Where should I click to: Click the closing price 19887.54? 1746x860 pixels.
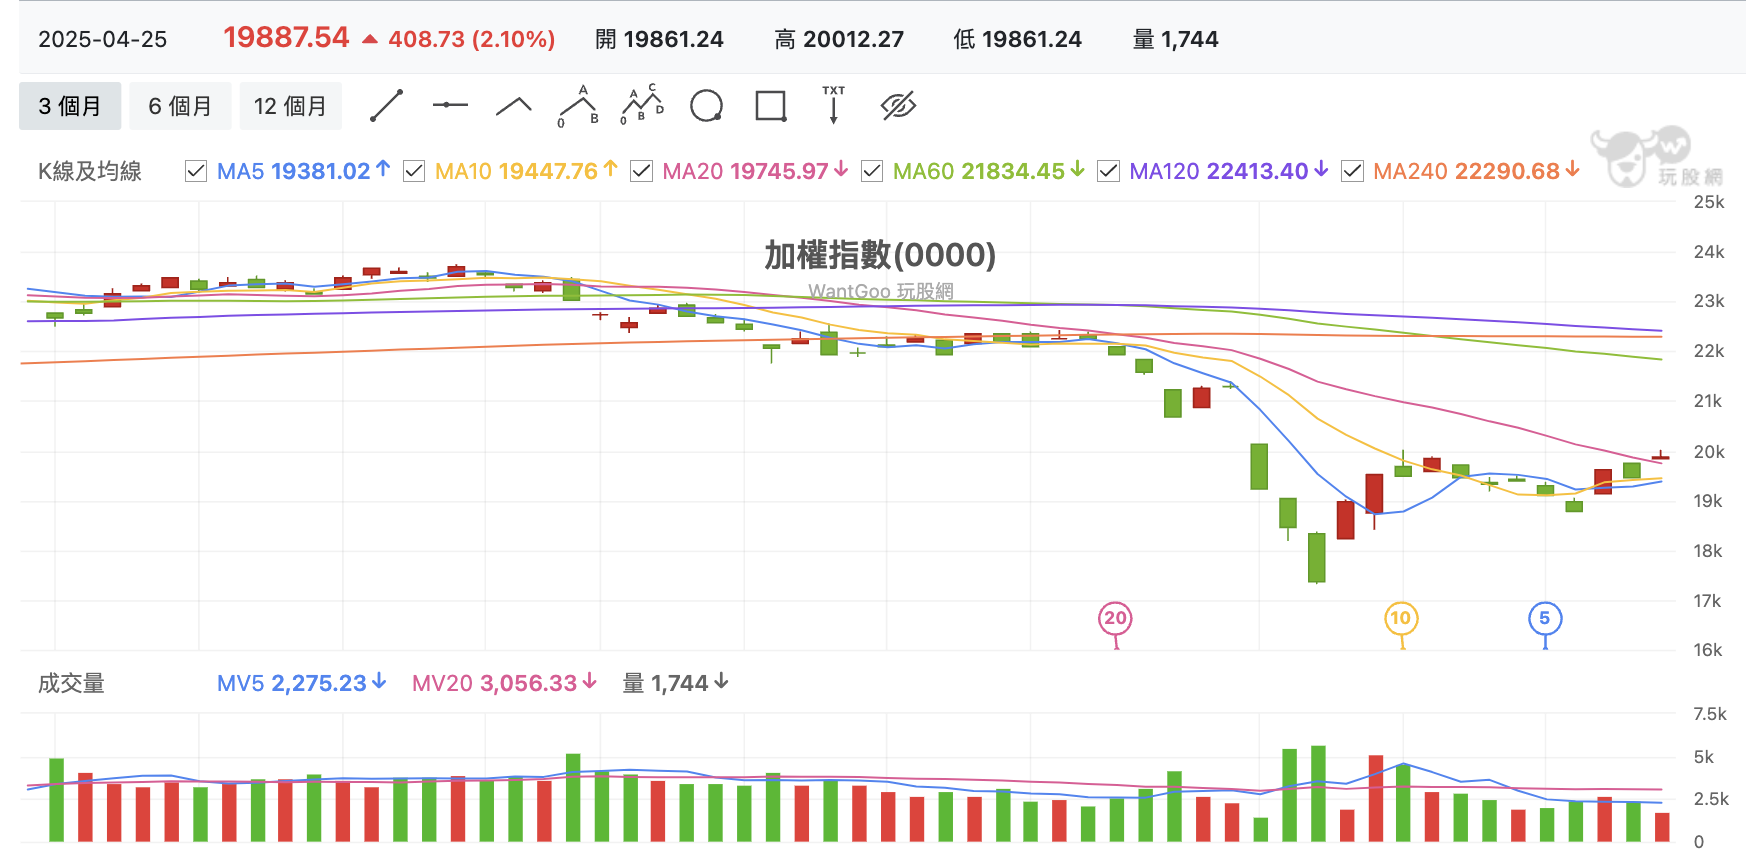286,38
